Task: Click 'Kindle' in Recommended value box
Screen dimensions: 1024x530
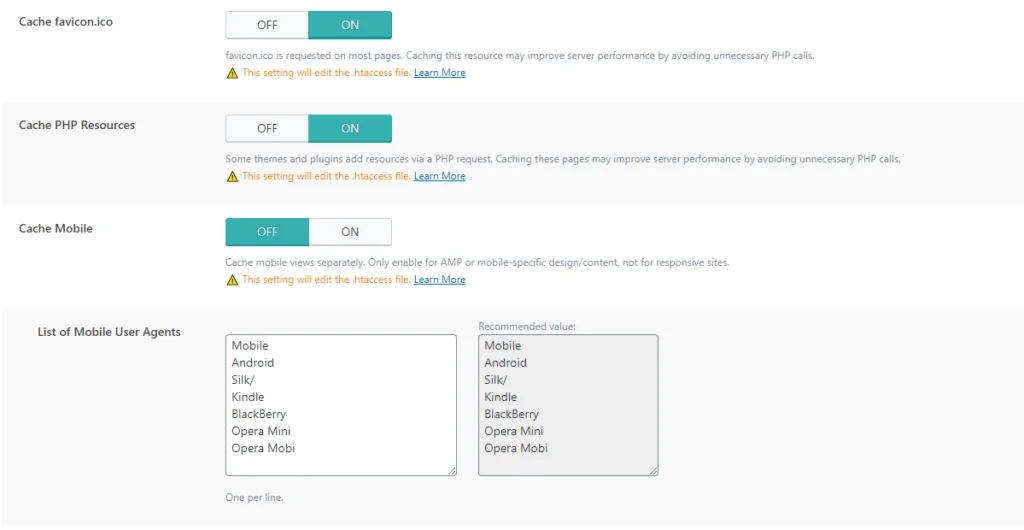Action: pyautogui.click(x=500, y=397)
